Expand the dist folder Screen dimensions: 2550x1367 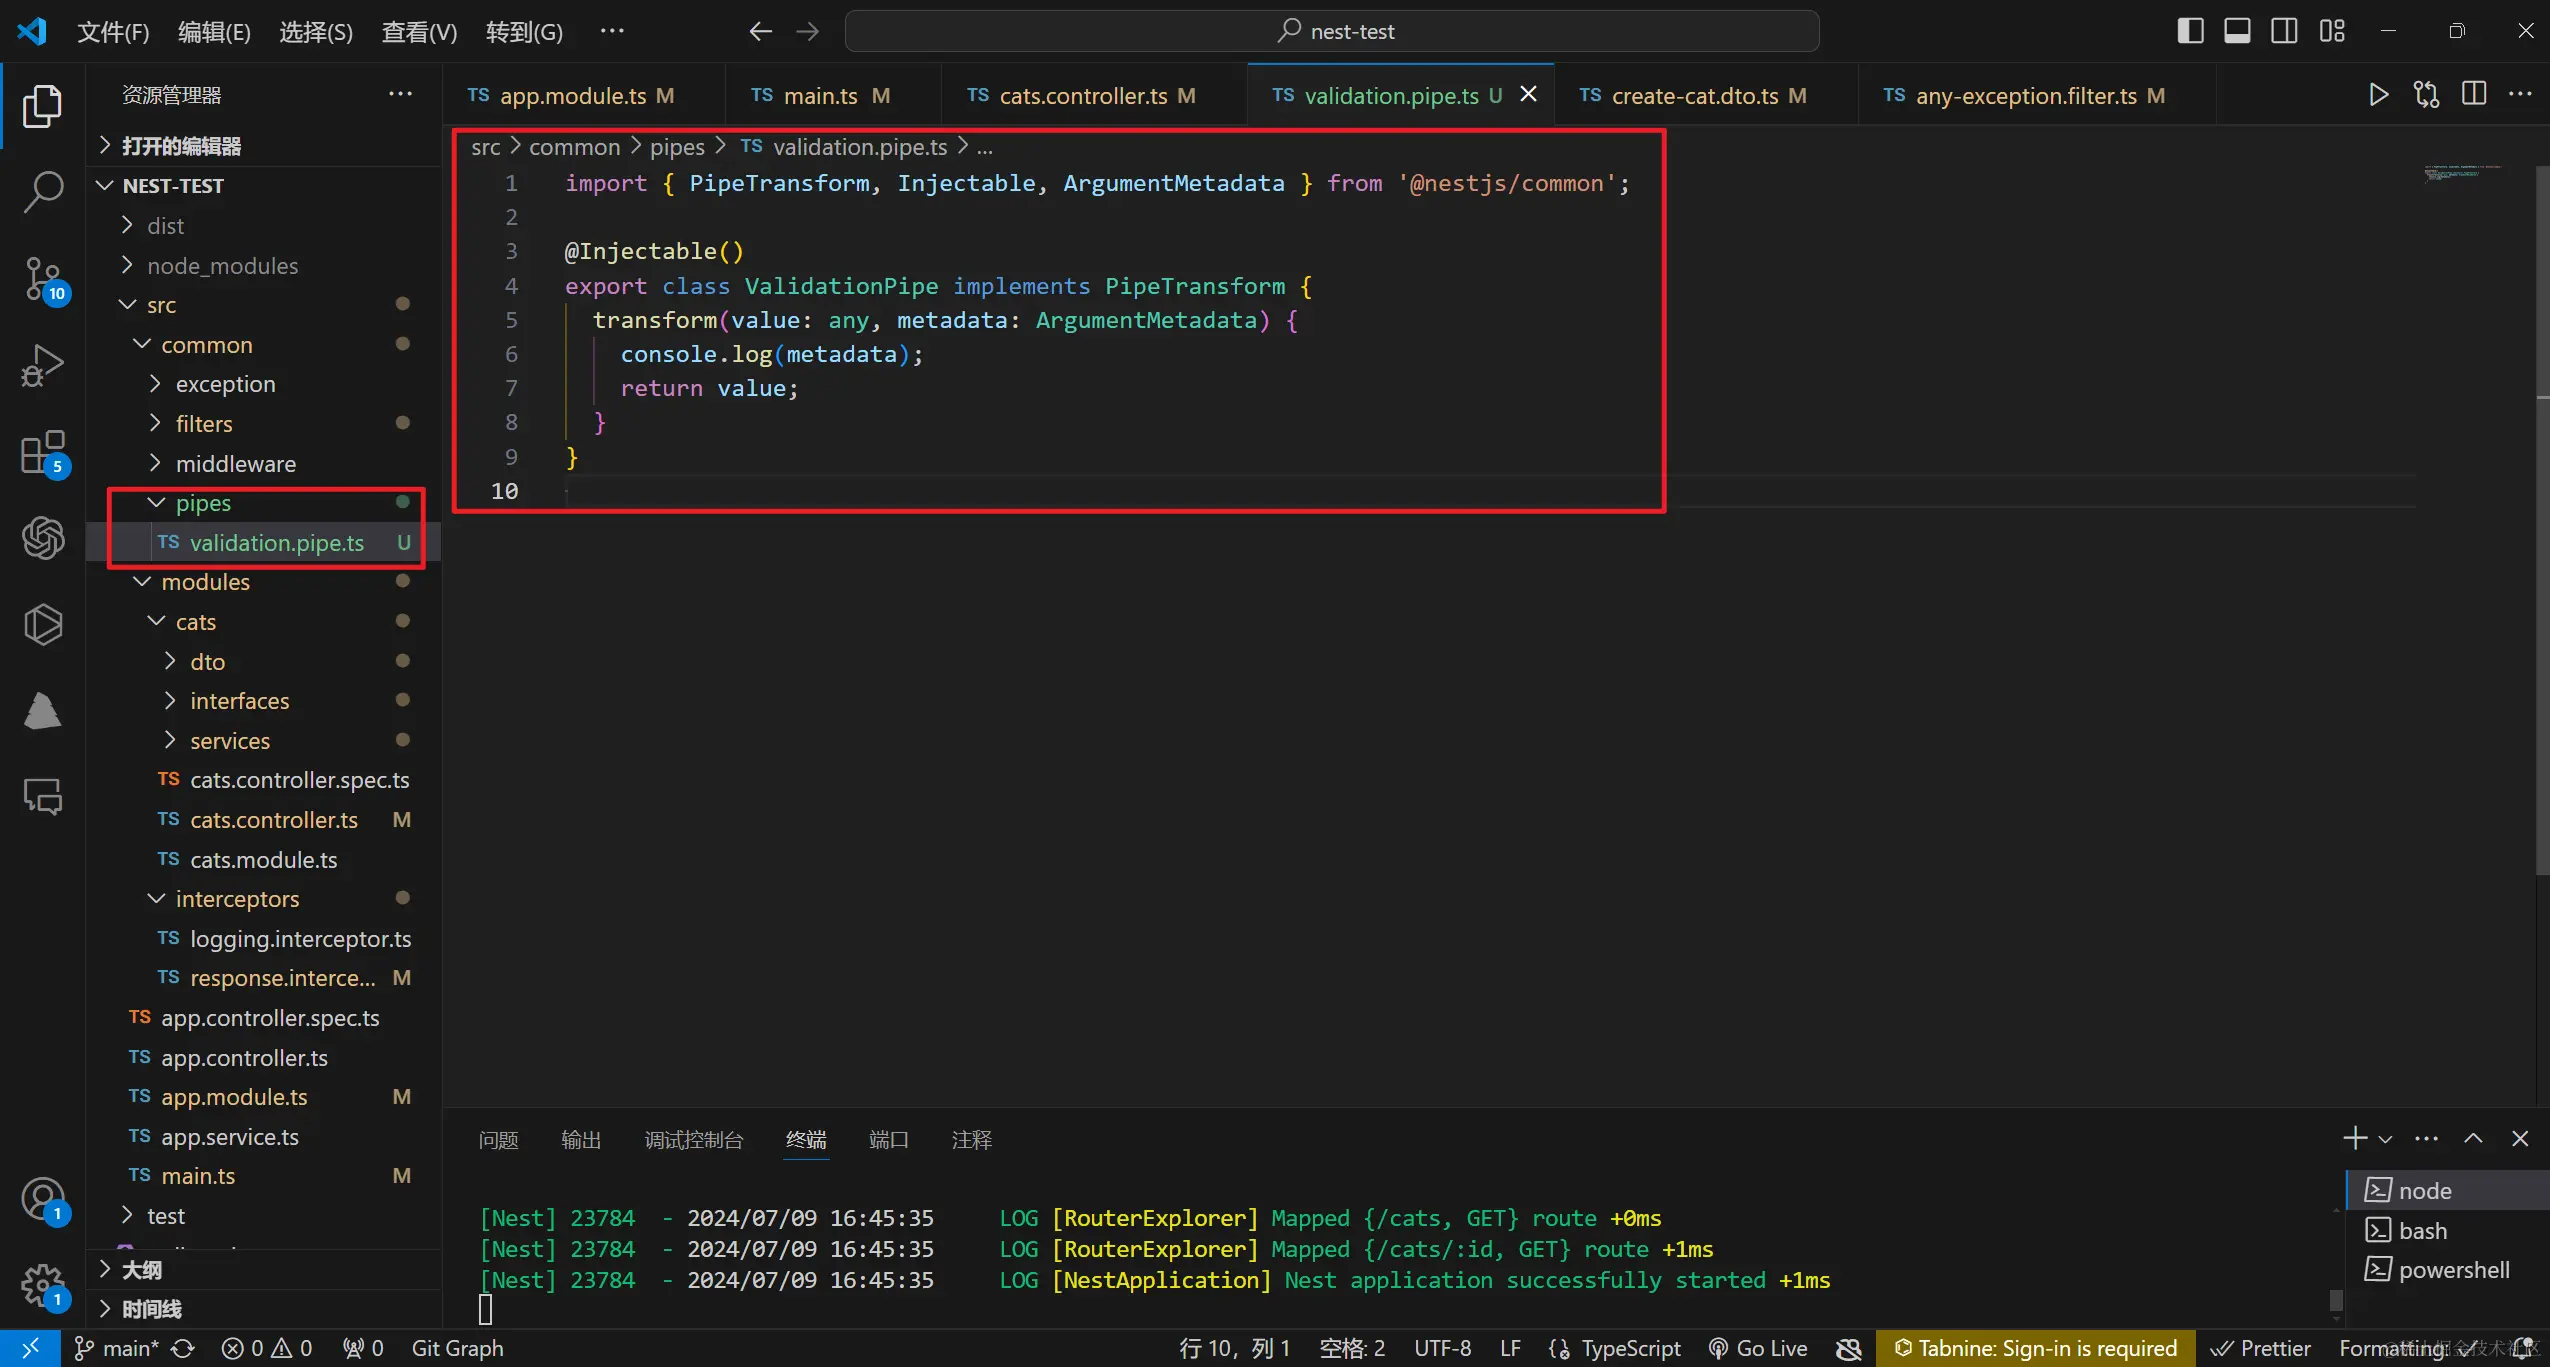point(165,226)
